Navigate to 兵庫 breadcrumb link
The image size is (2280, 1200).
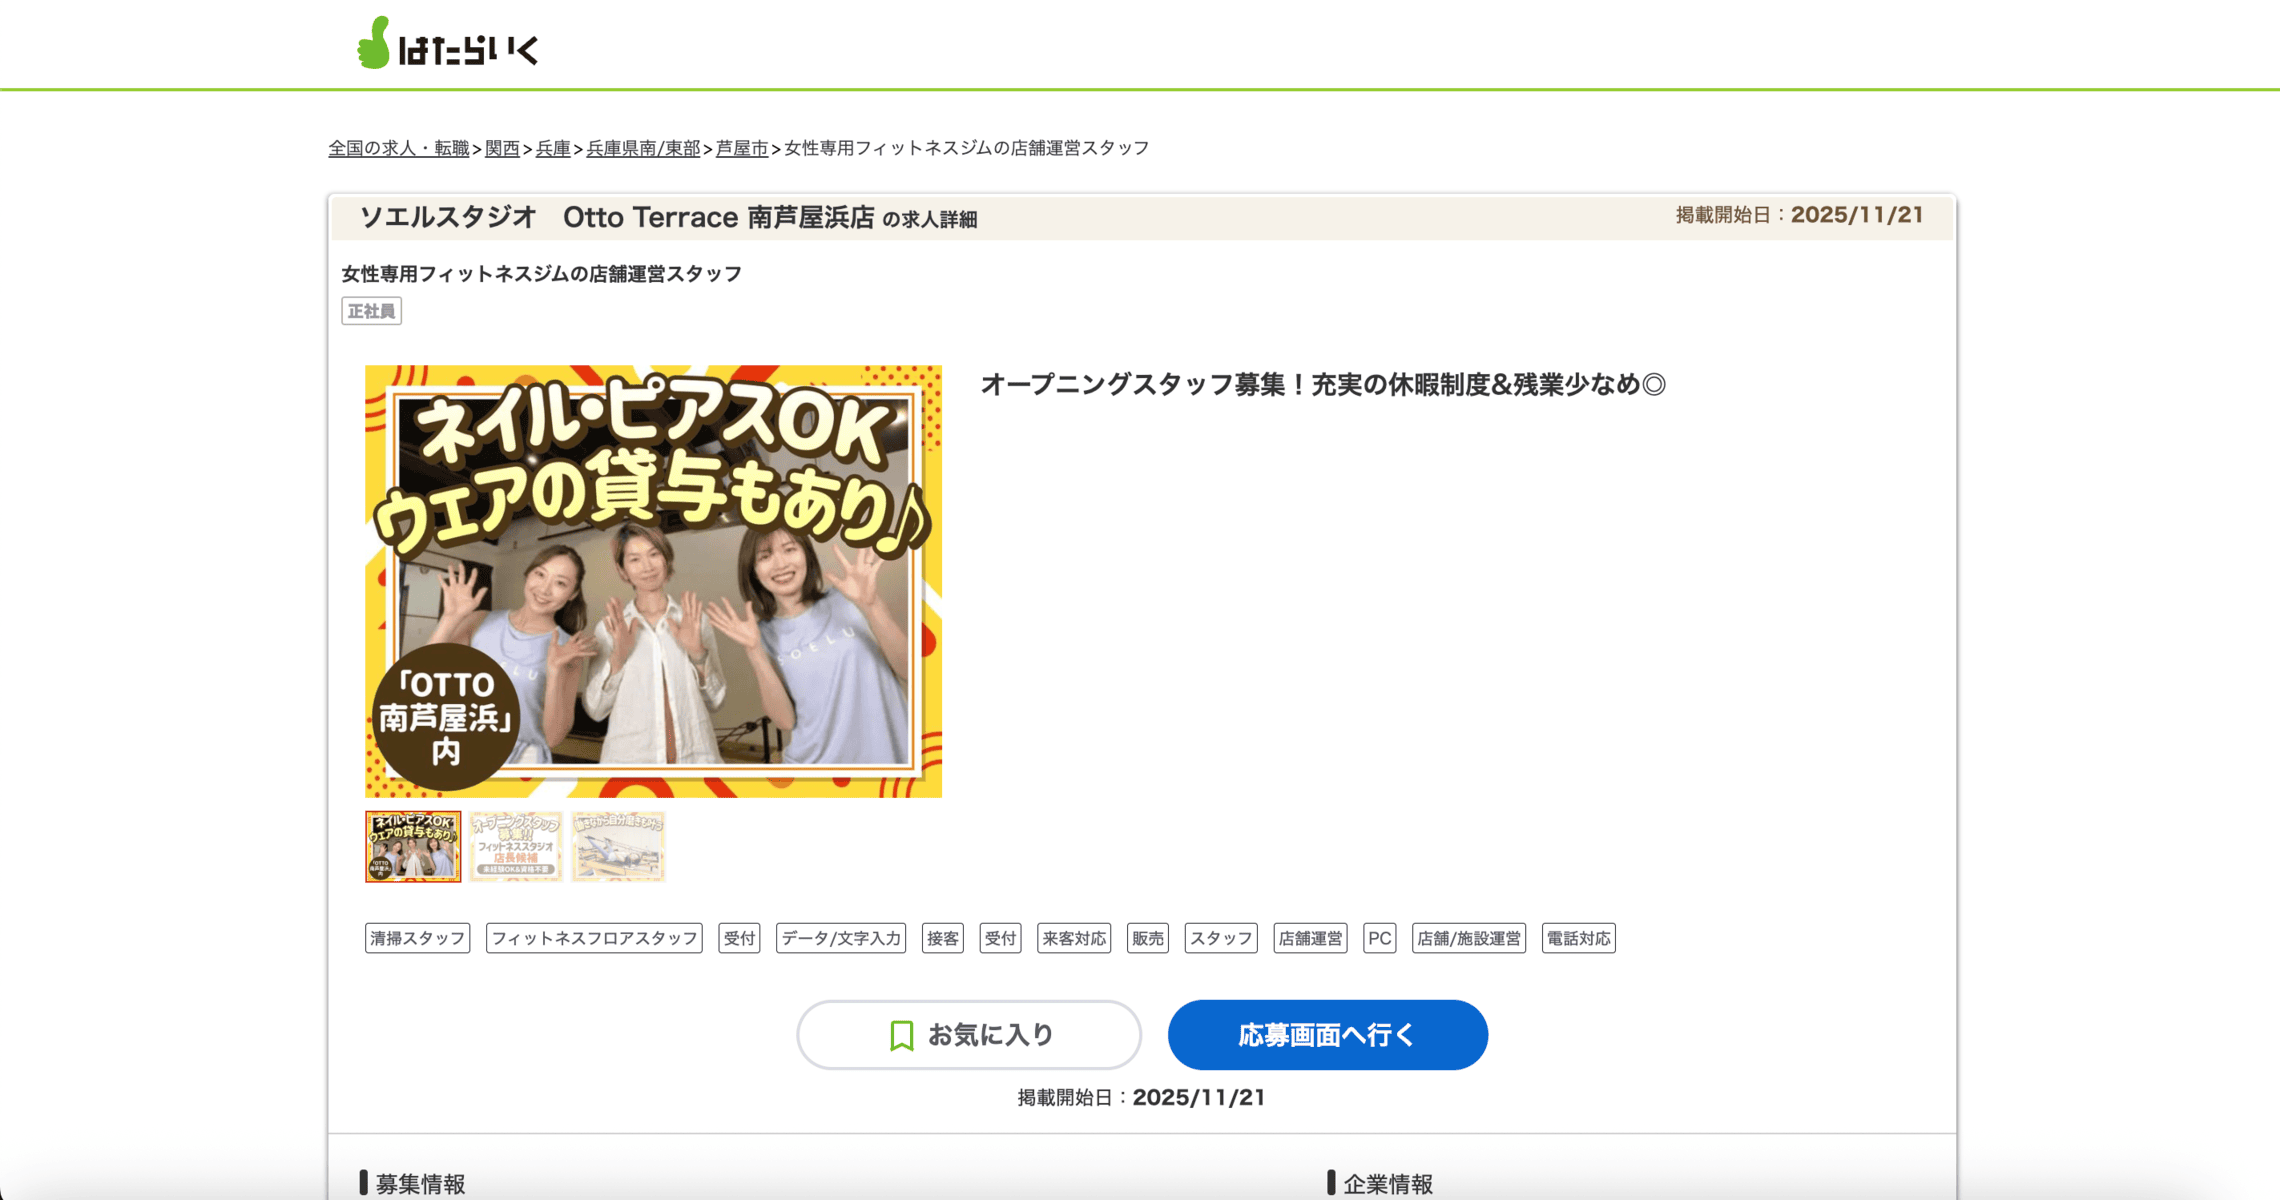552,148
